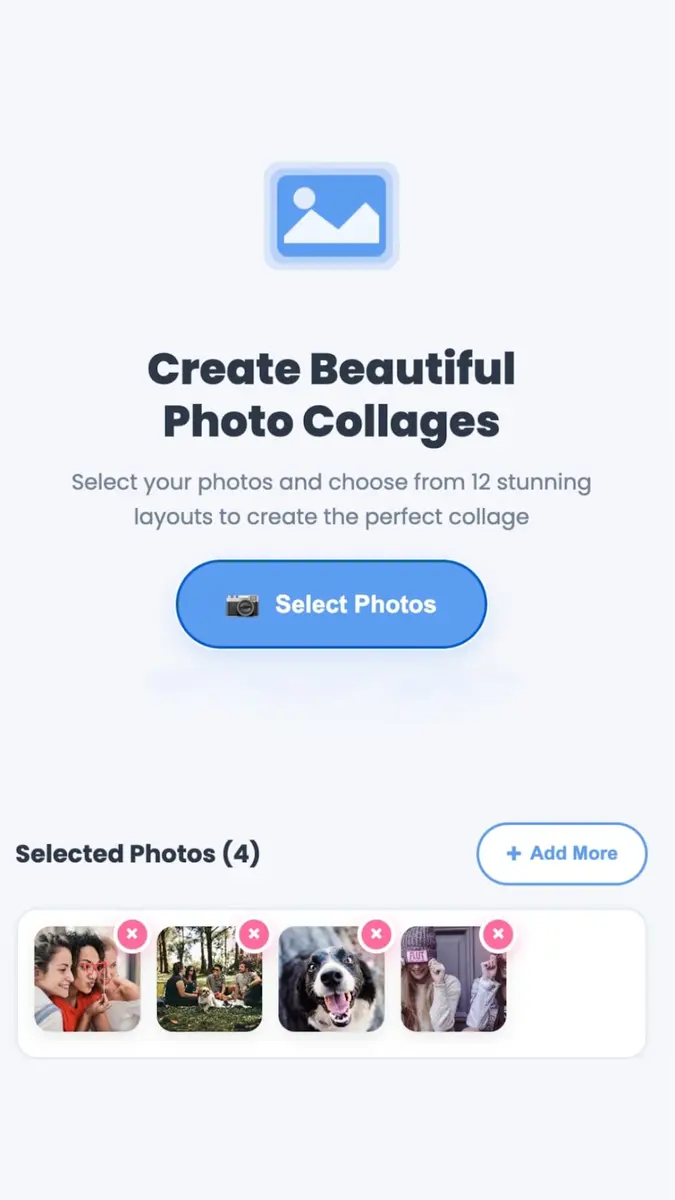Remove the picnic photo using its X icon
This screenshot has width=675, height=1200.
(254, 934)
